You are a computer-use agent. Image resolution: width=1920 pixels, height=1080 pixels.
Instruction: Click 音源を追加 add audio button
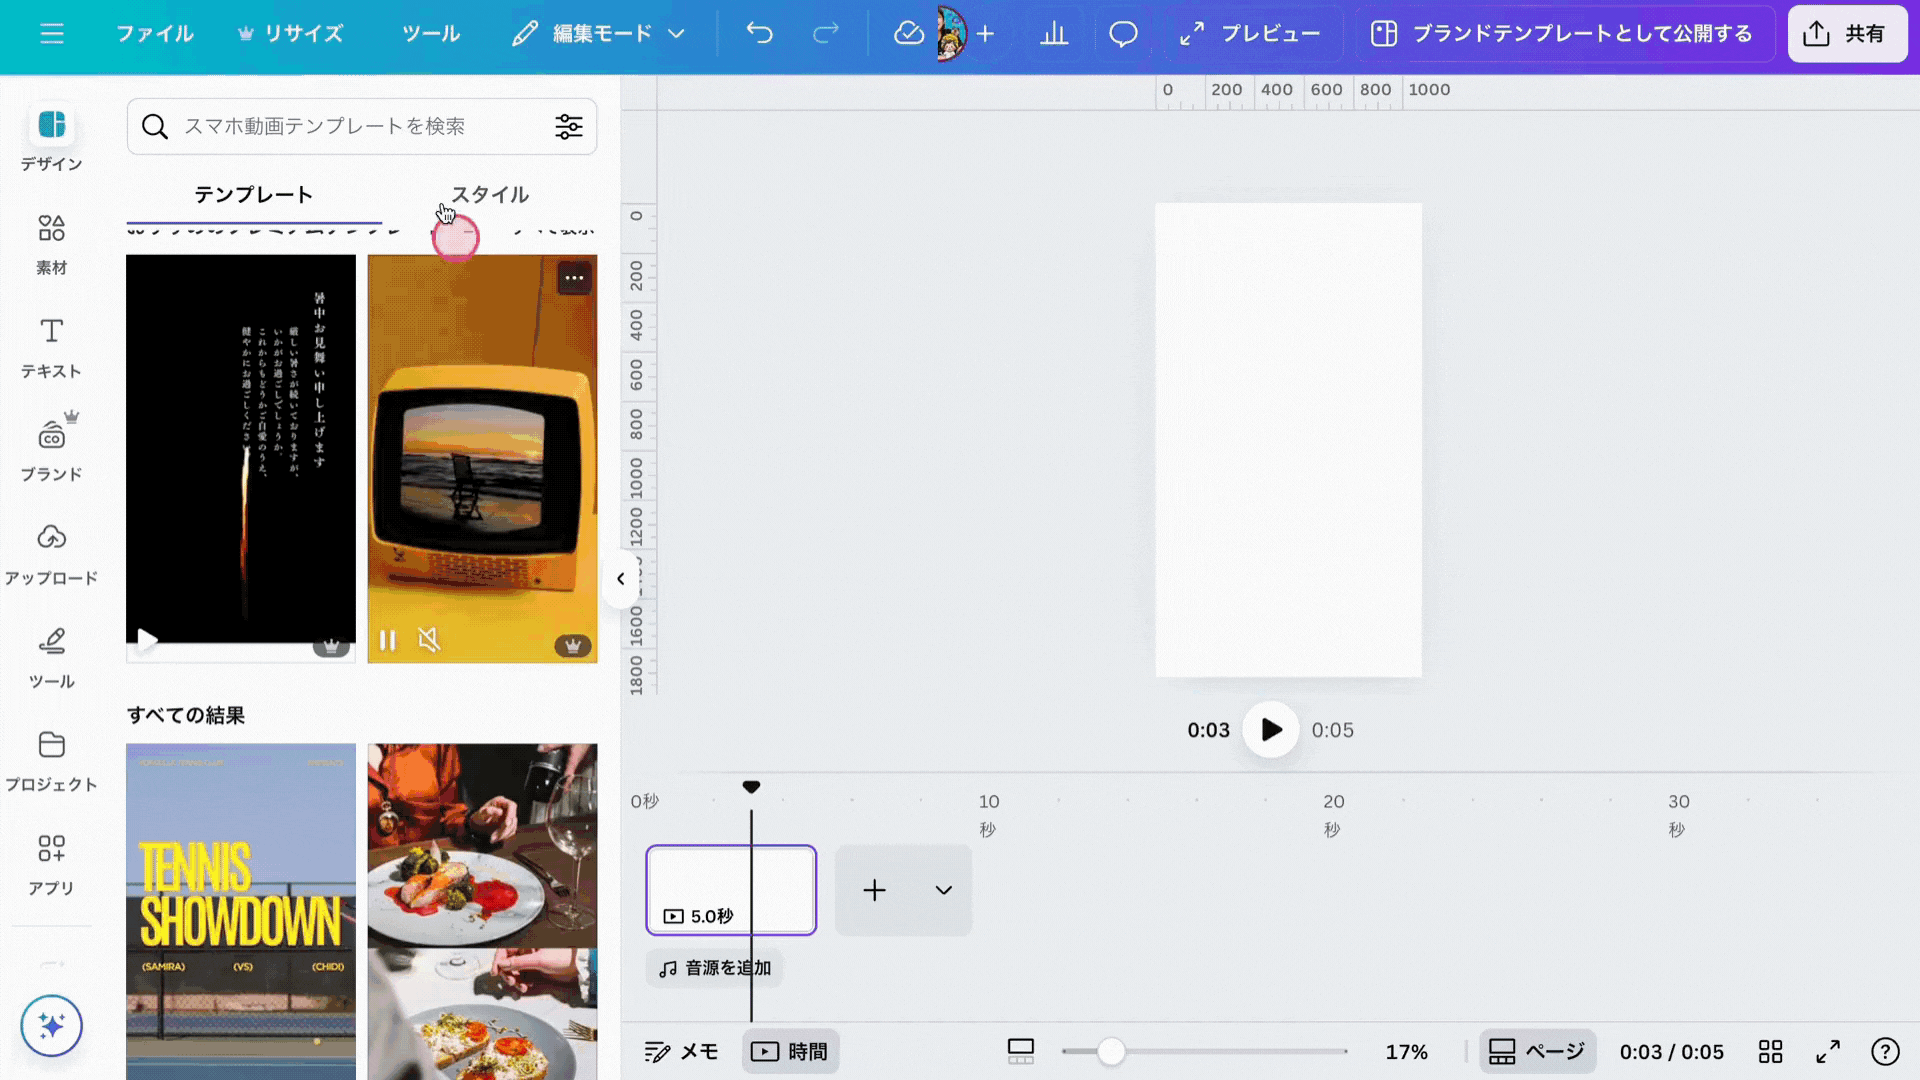pos(714,968)
